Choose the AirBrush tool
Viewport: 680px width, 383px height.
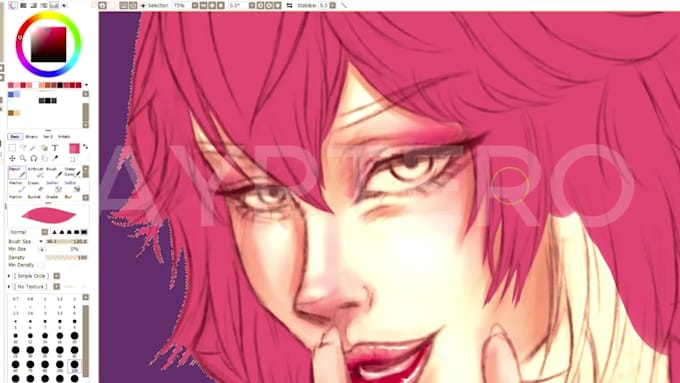tap(36, 173)
